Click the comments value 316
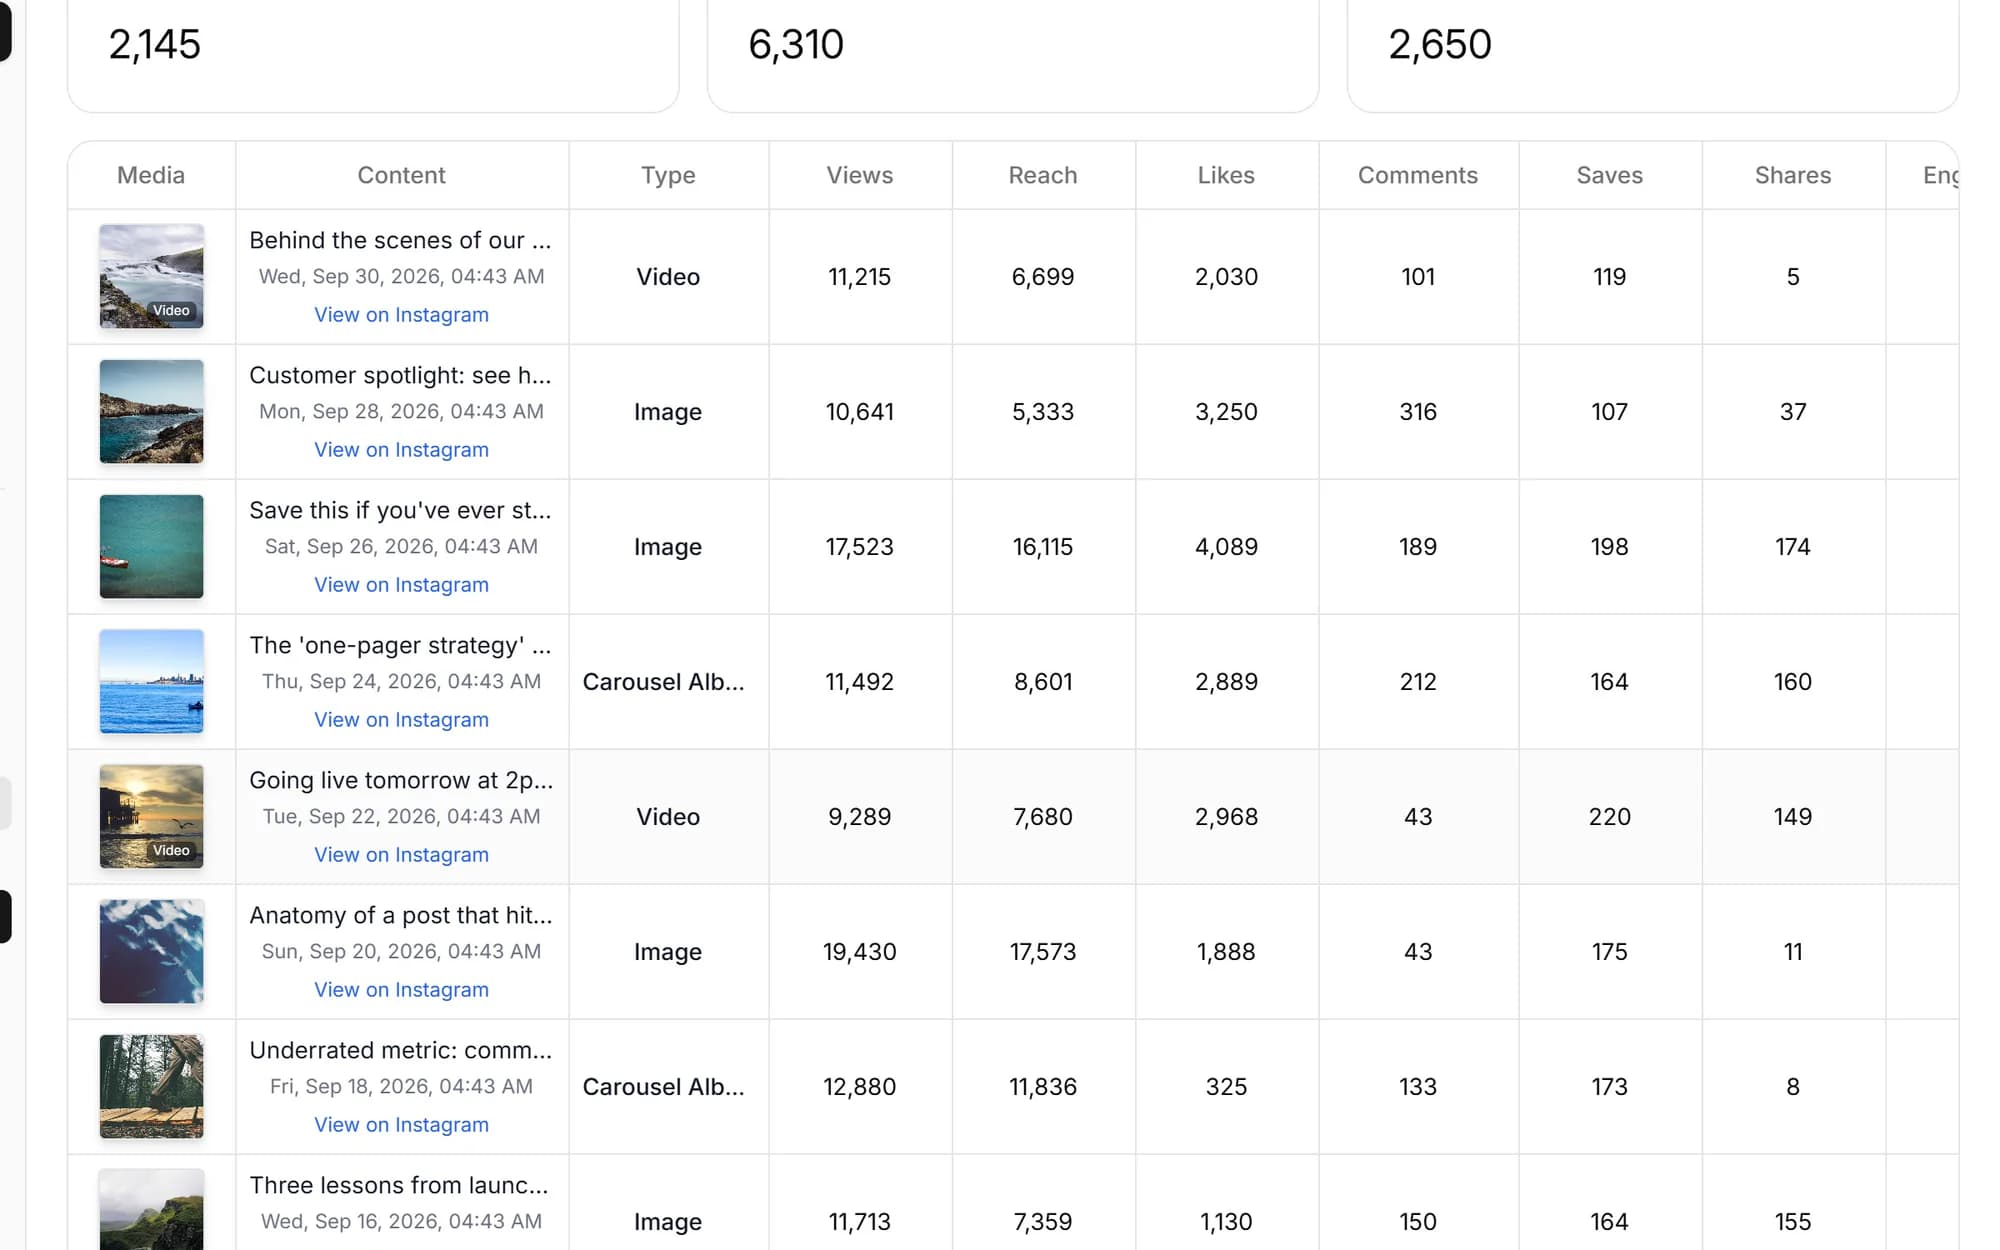 coord(1418,411)
